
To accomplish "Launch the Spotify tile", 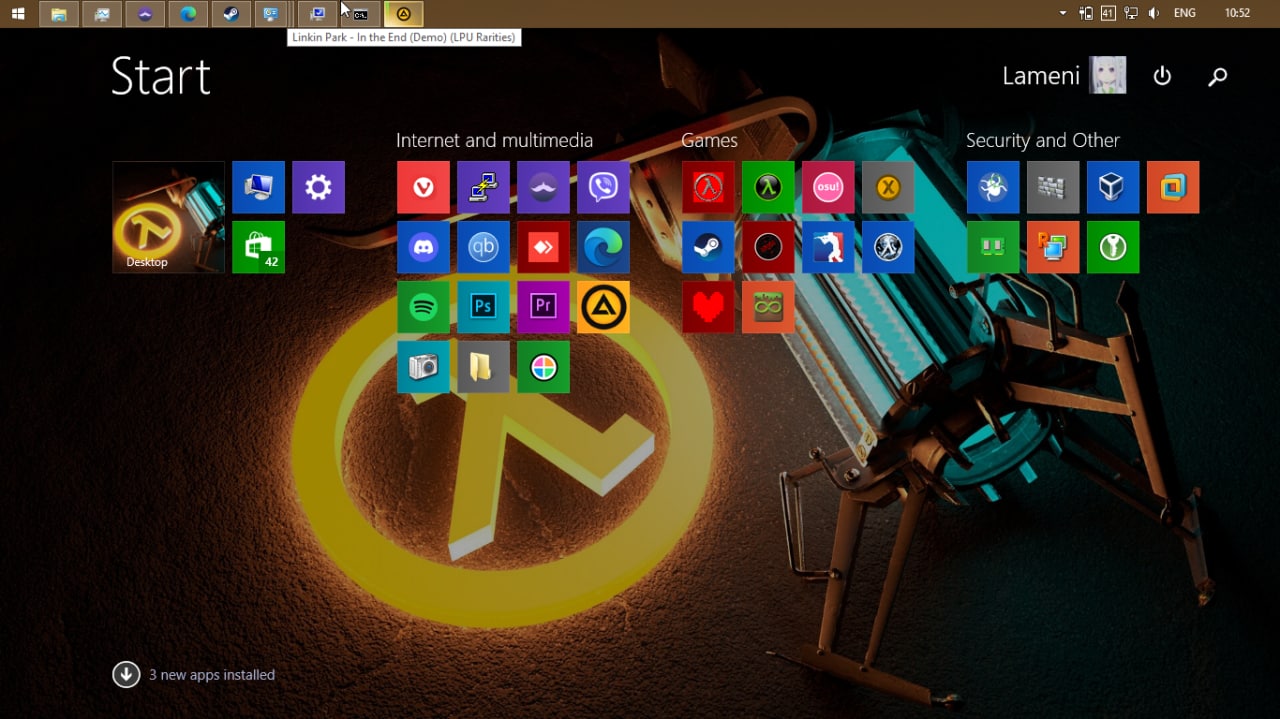I will (423, 307).
